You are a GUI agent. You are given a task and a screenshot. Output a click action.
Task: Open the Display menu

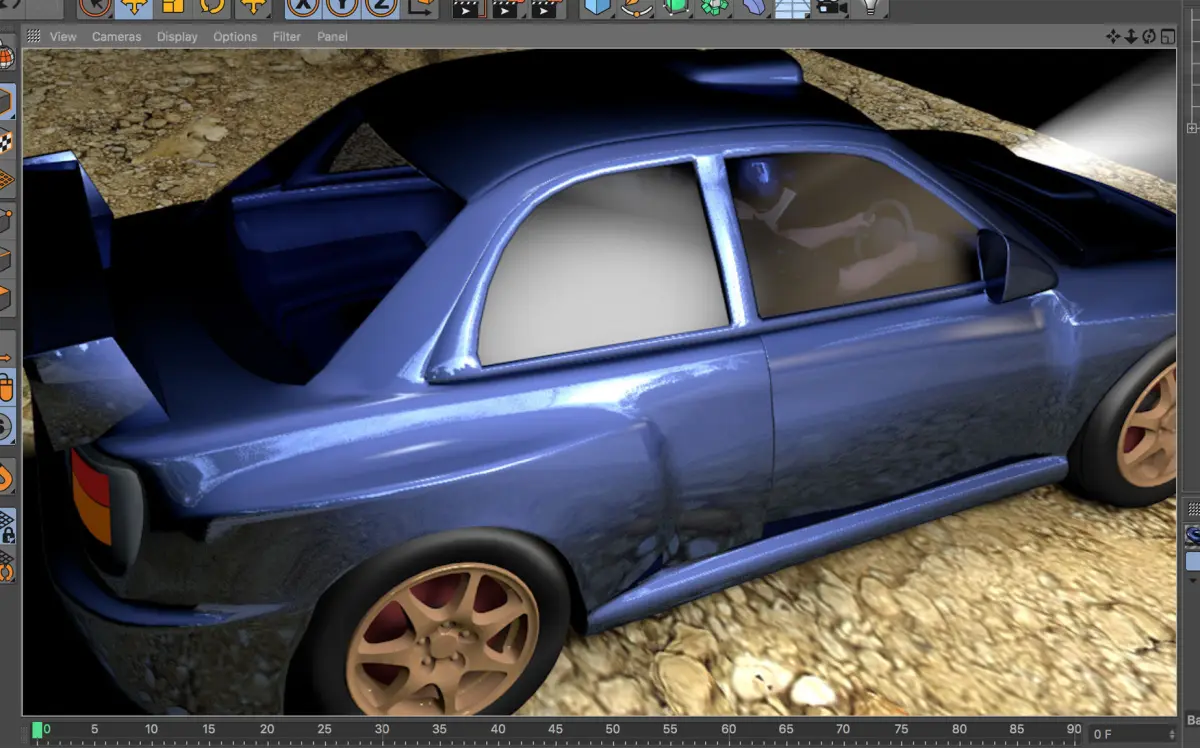(x=177, y=36)
